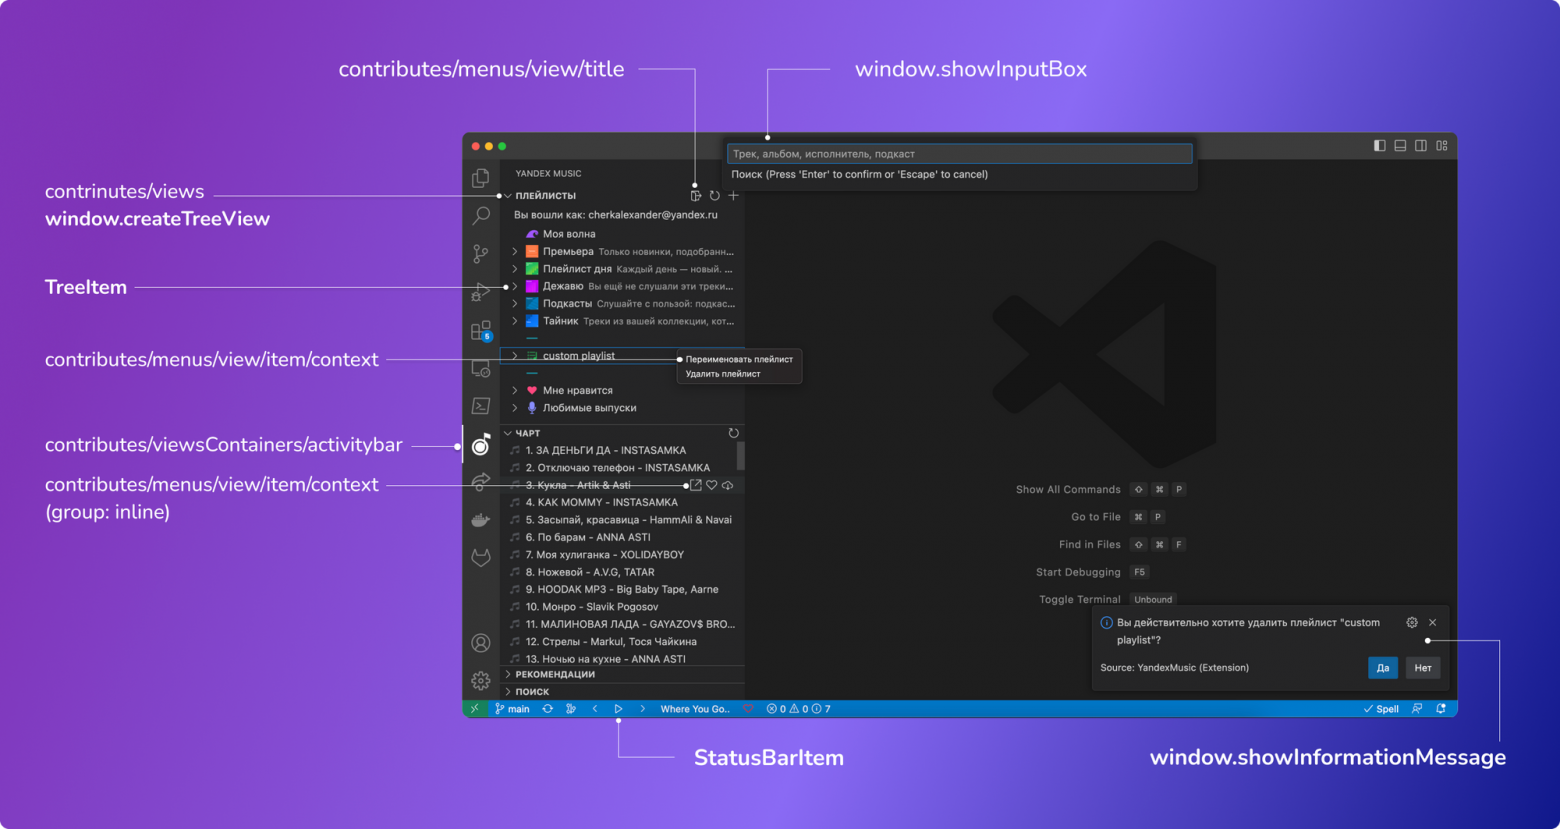Select track 9. HOODAK MP3
1560x829 pixels.
[622, 590]
